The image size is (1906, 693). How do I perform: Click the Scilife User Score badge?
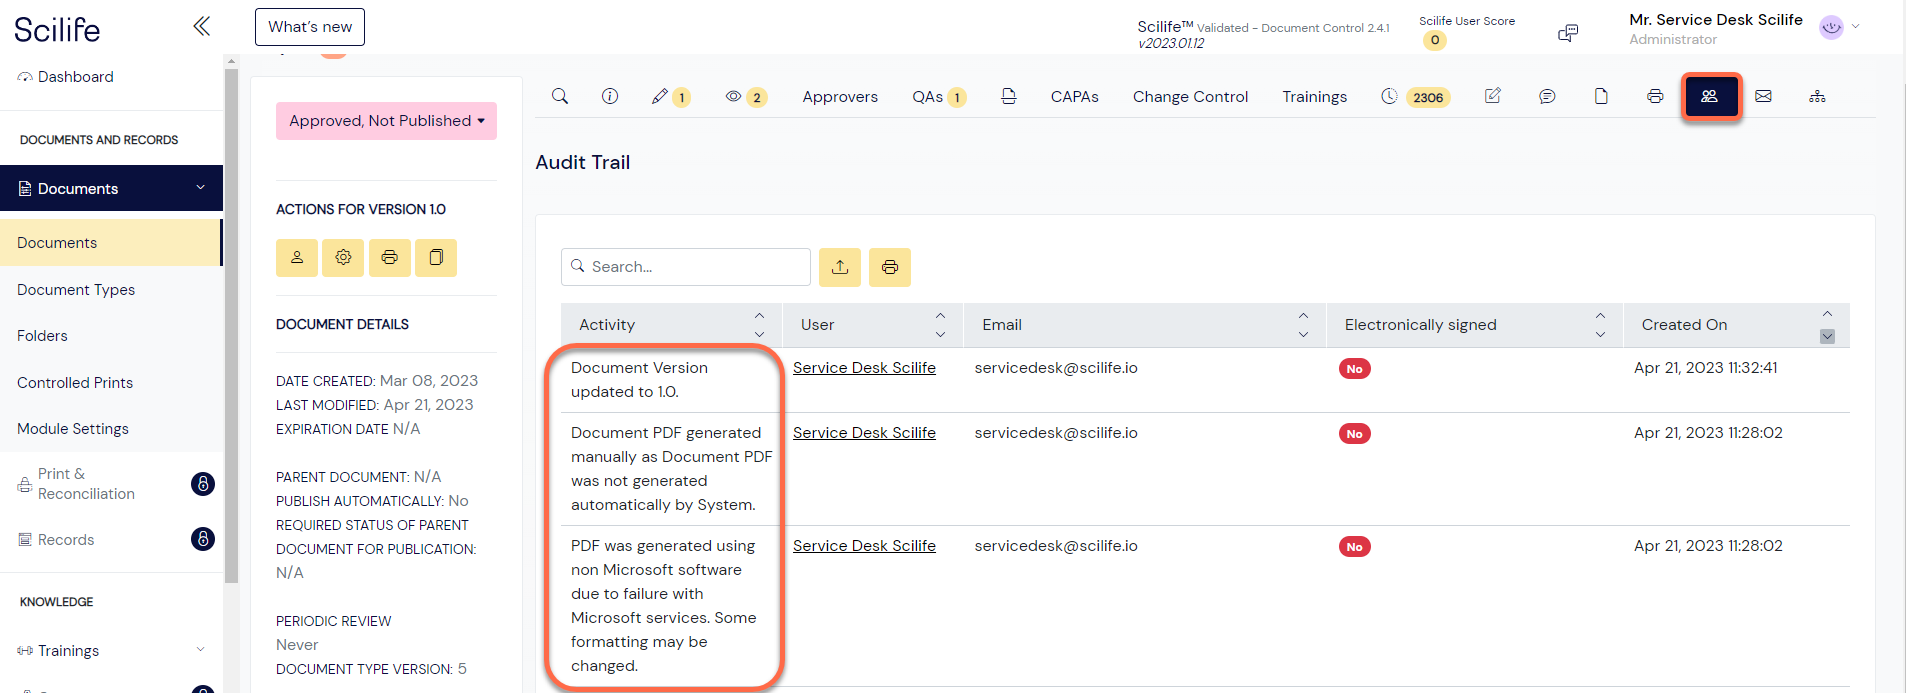[x=1435, y=41]
